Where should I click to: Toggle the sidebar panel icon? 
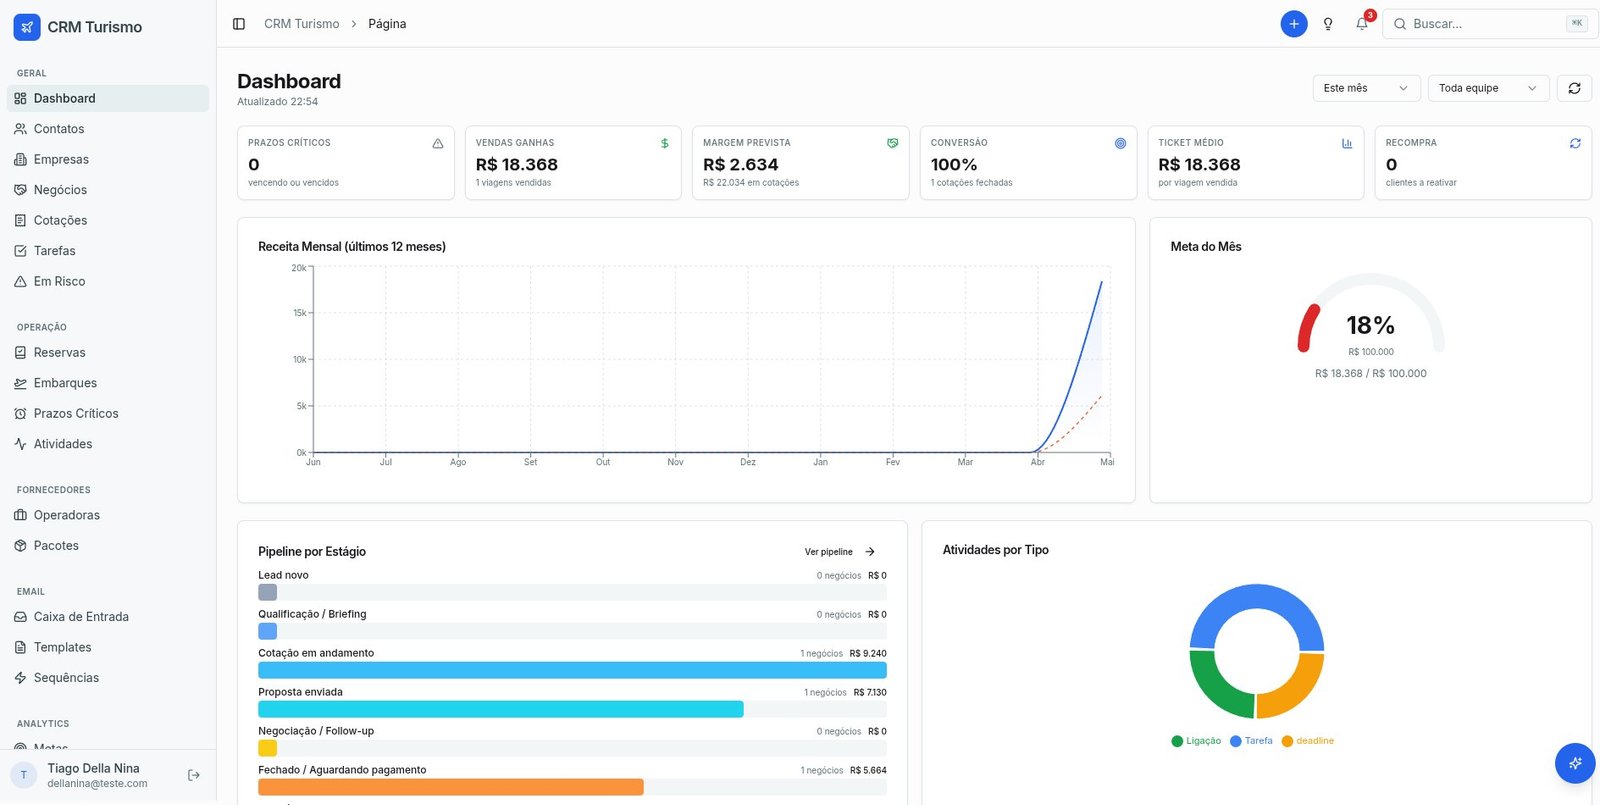pos(239,24)
